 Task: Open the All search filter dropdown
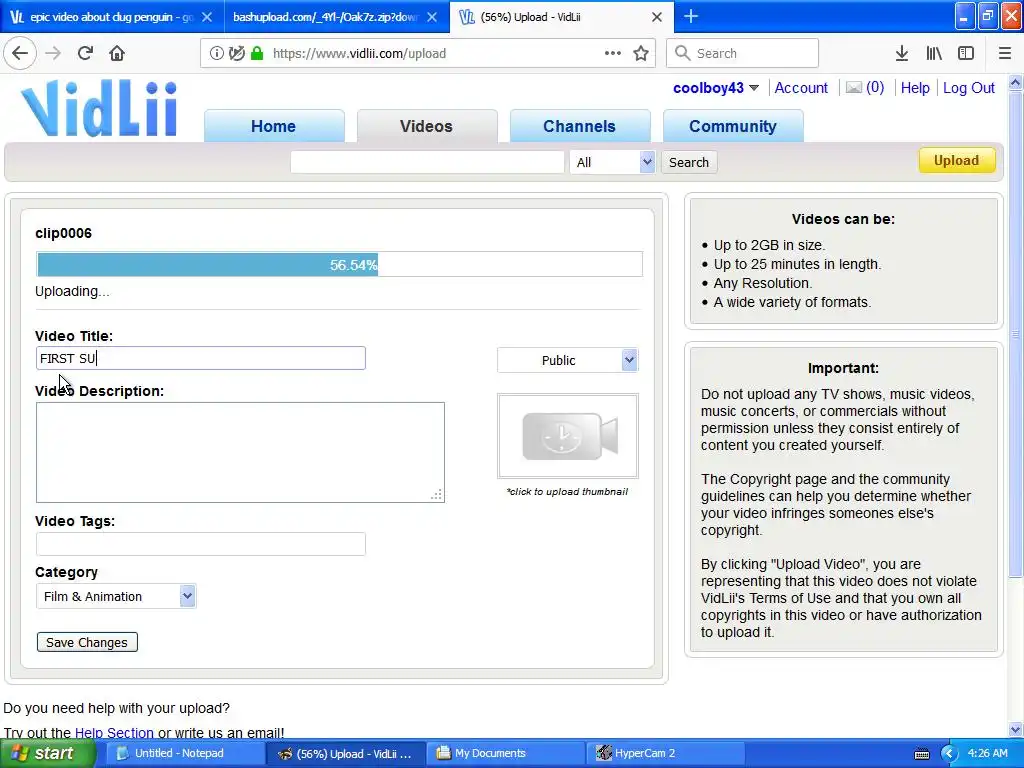point(612,162)
